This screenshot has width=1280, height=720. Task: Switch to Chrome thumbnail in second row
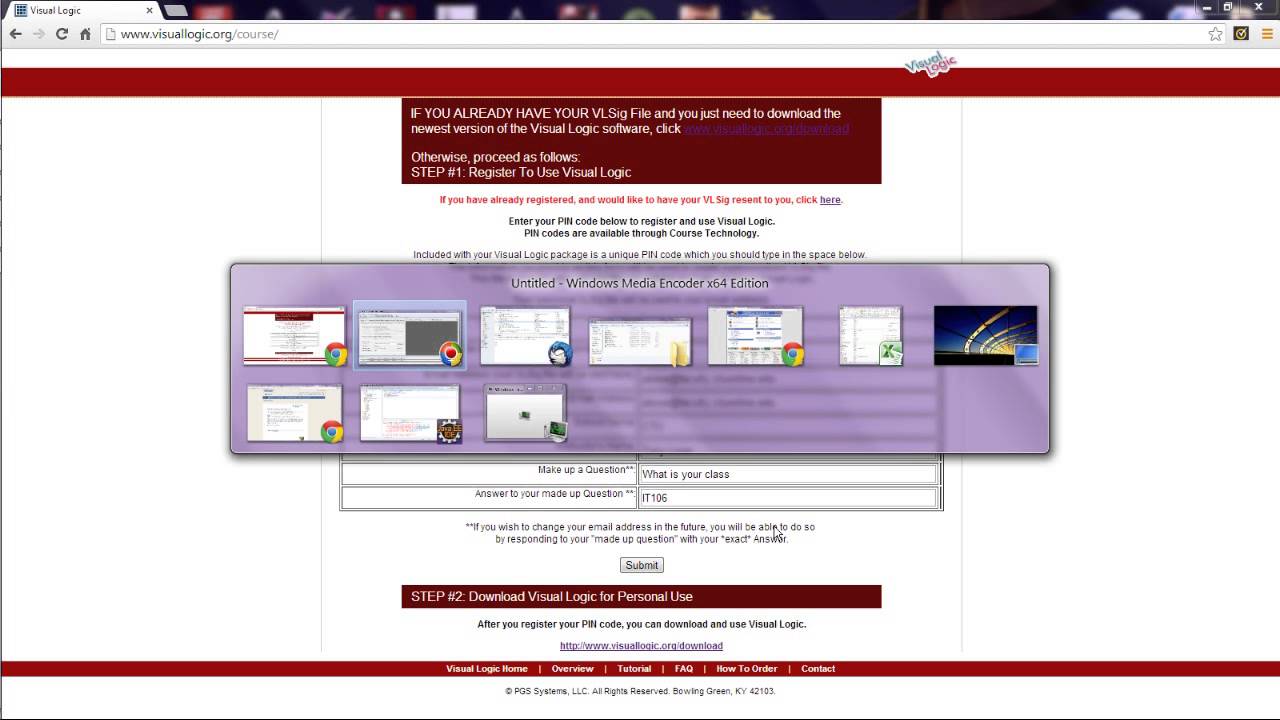coord(296,413)
